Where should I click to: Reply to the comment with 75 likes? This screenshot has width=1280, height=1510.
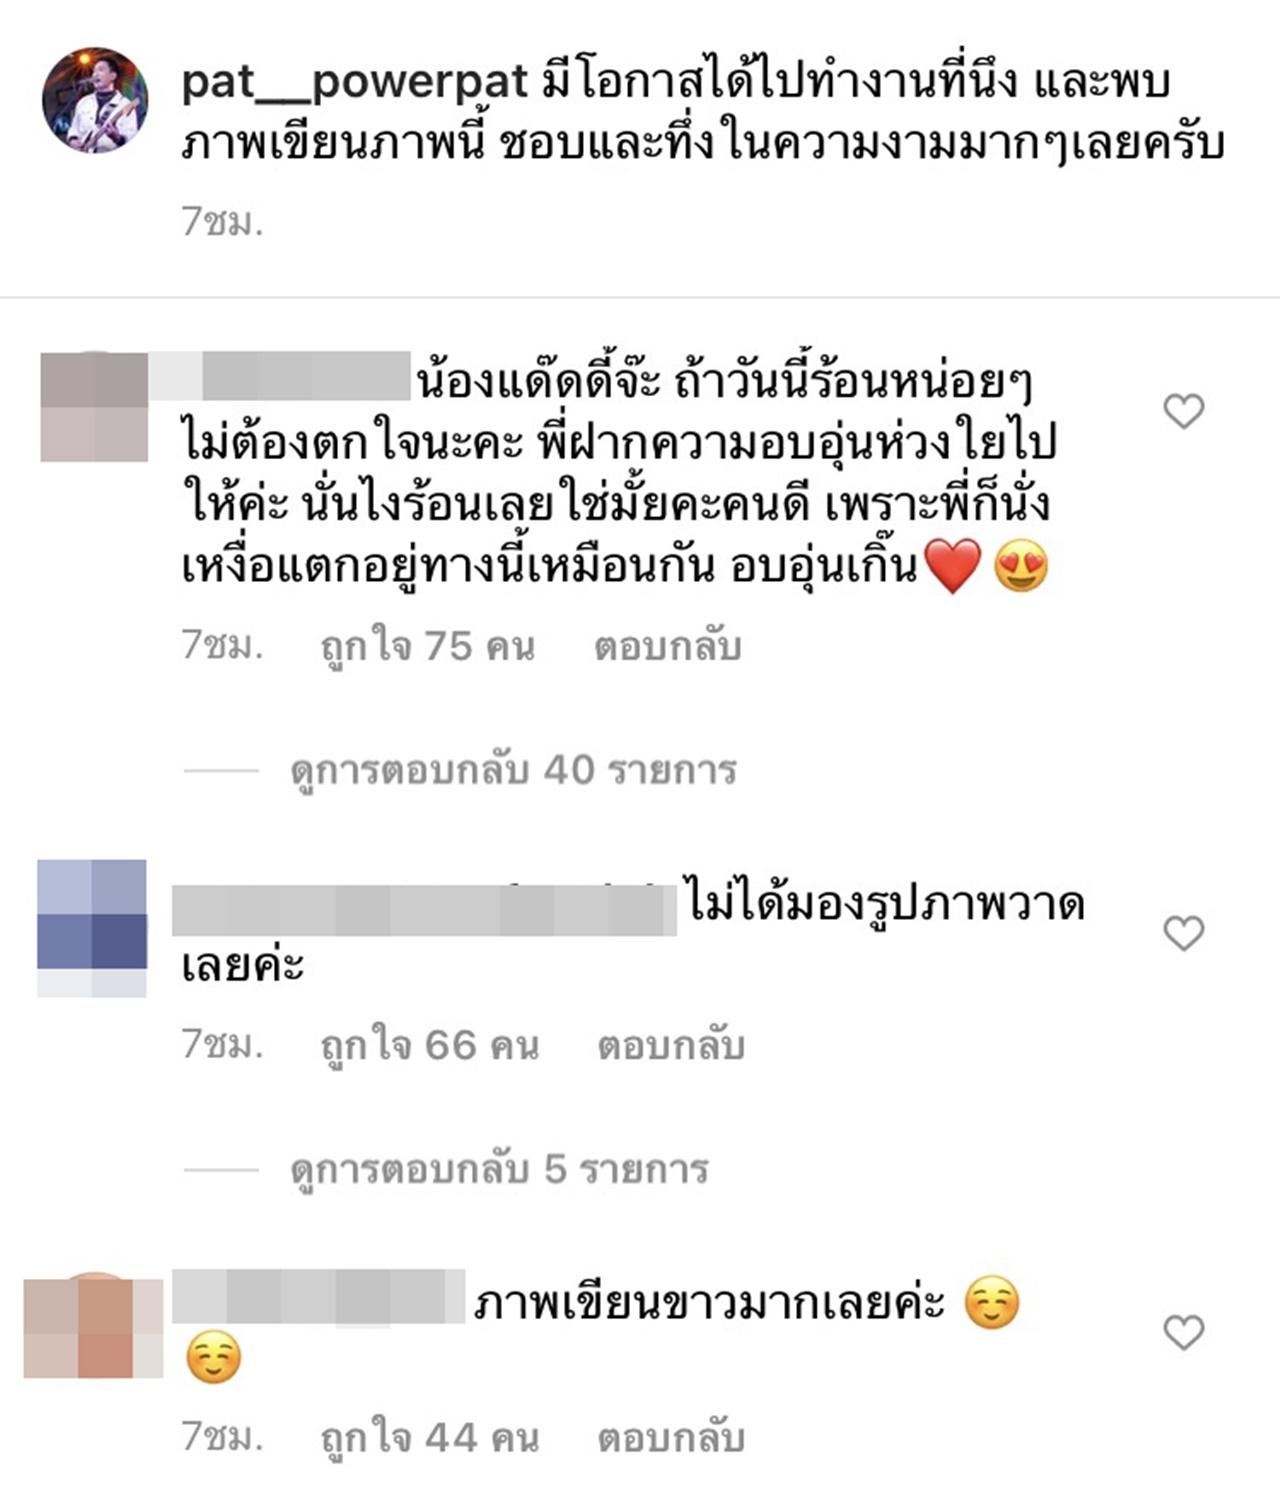[x=667, y=647]
